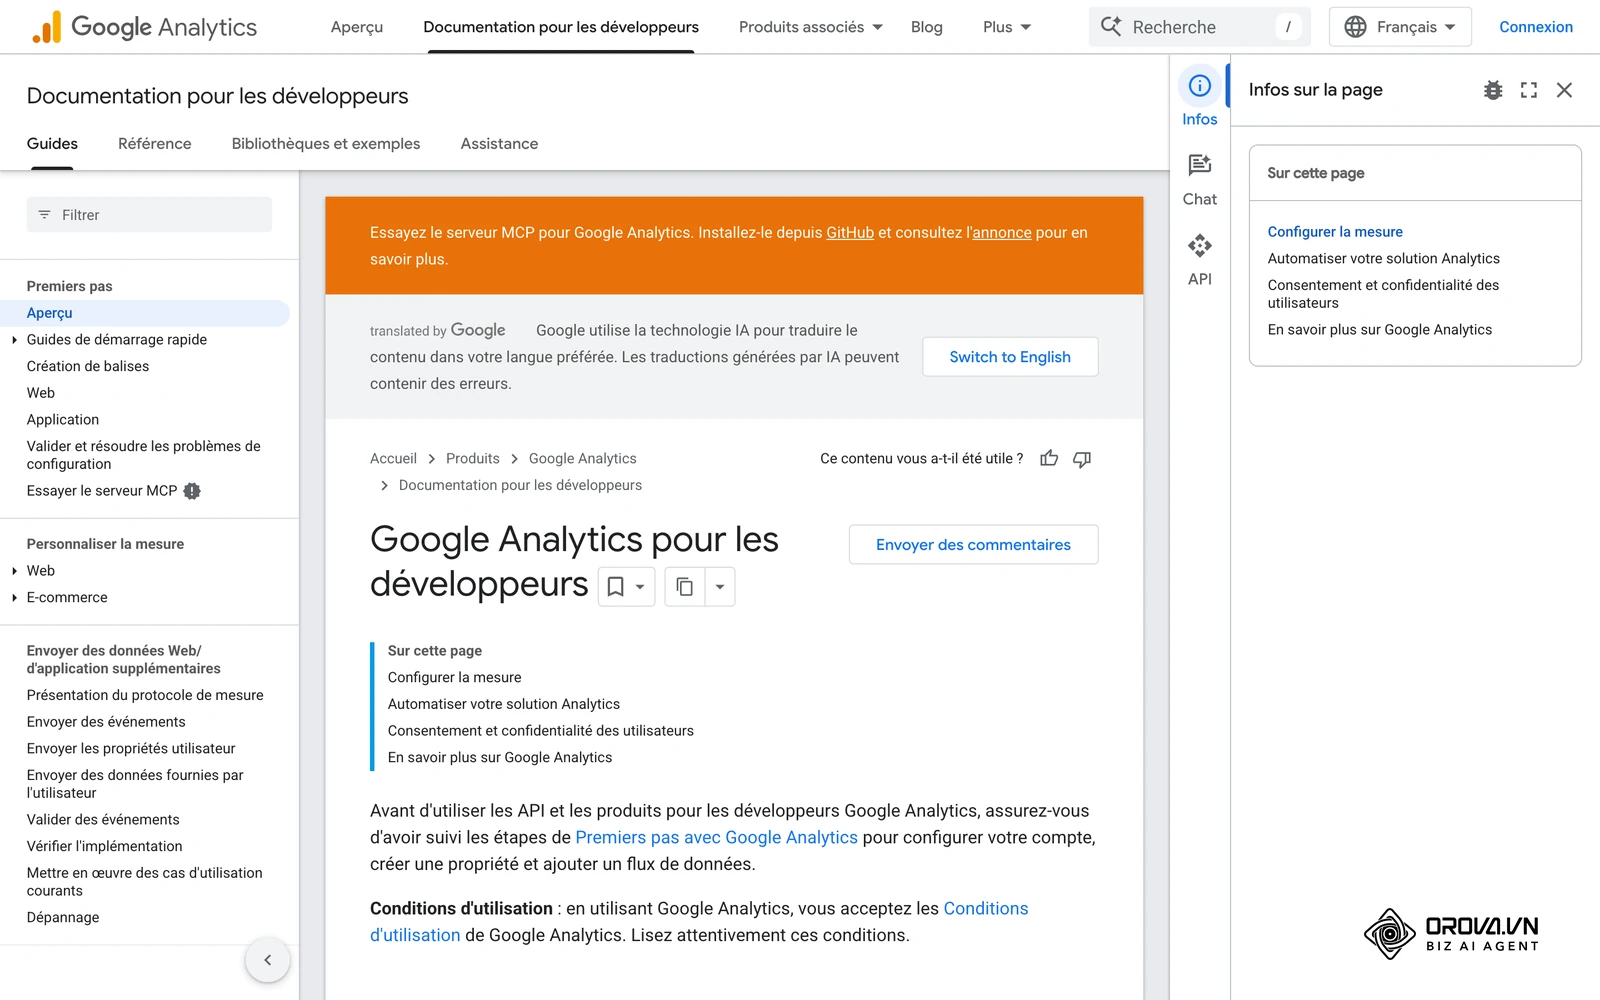
Task: Go to the Aperçu top navigation item
Action: (357, 27)
